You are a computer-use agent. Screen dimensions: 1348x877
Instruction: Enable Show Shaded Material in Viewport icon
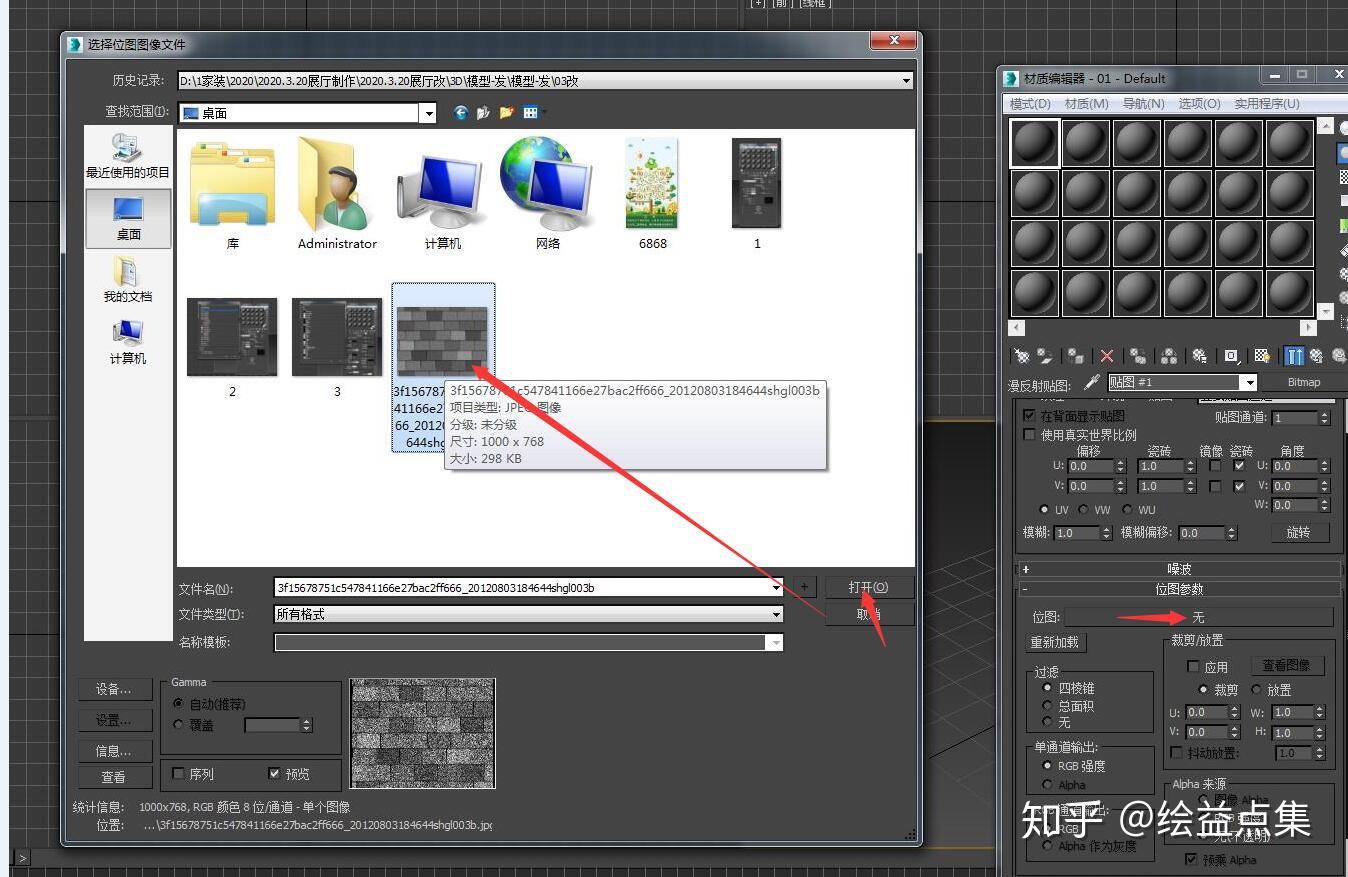(x=1261, y=355)
